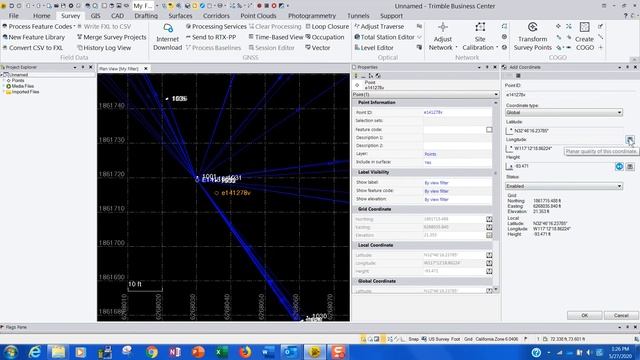Click Convert CSV to FXL
The width and height of the screenshot is (640, 360).
(x=33, y=48)
